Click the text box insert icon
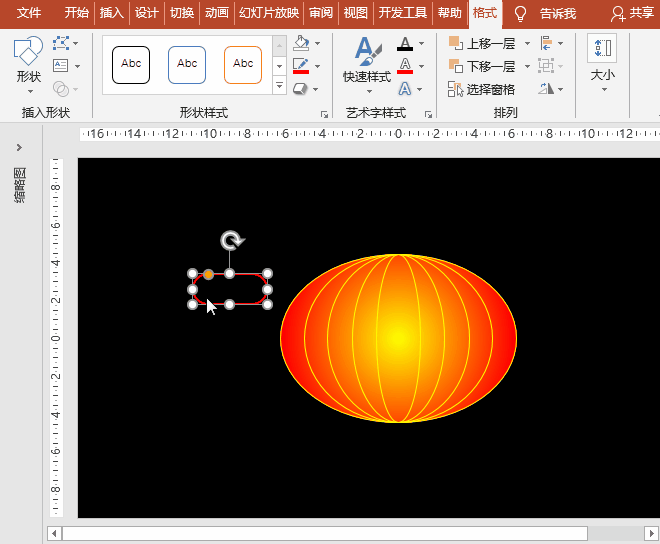This screenshot has width=660, height=544. pos(61,66)
